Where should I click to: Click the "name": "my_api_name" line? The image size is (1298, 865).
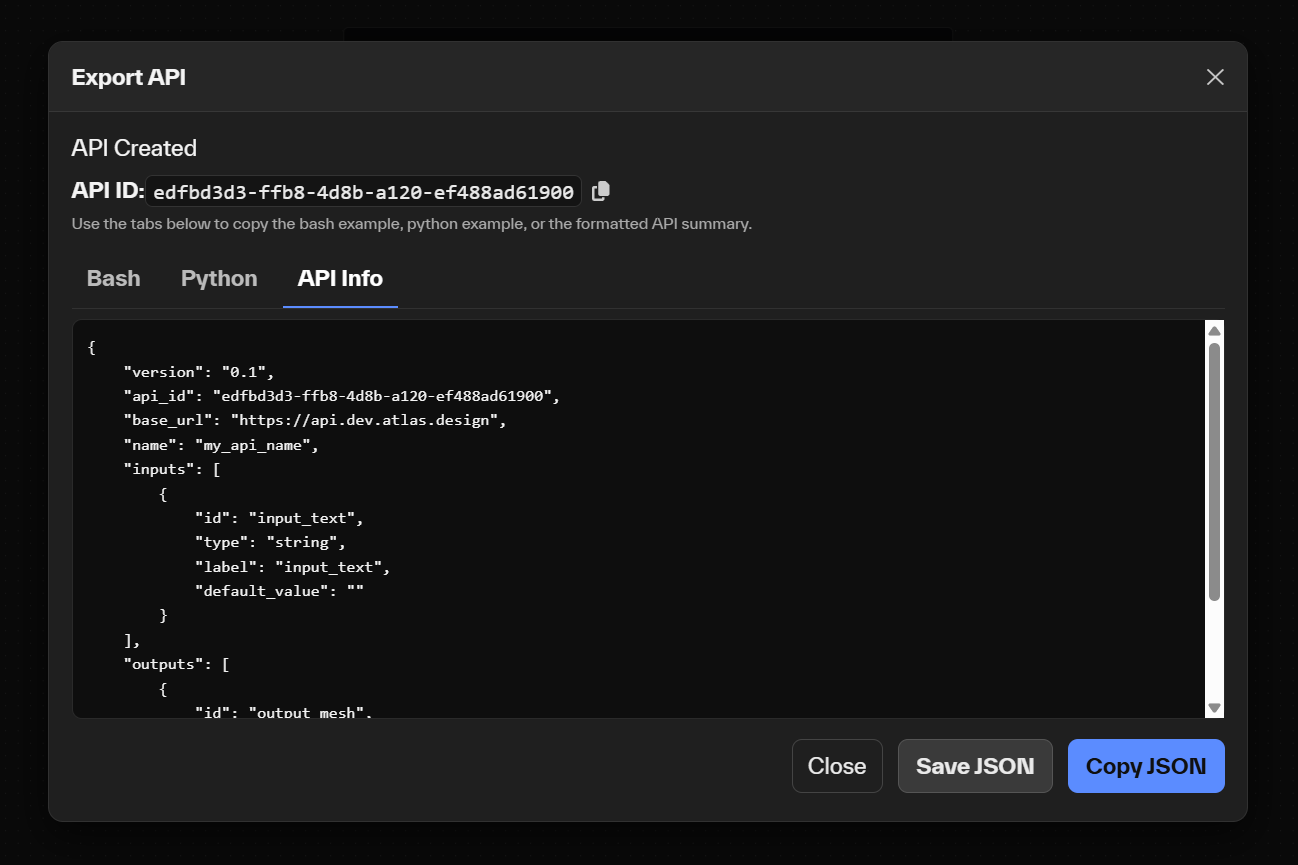point(220,445)
